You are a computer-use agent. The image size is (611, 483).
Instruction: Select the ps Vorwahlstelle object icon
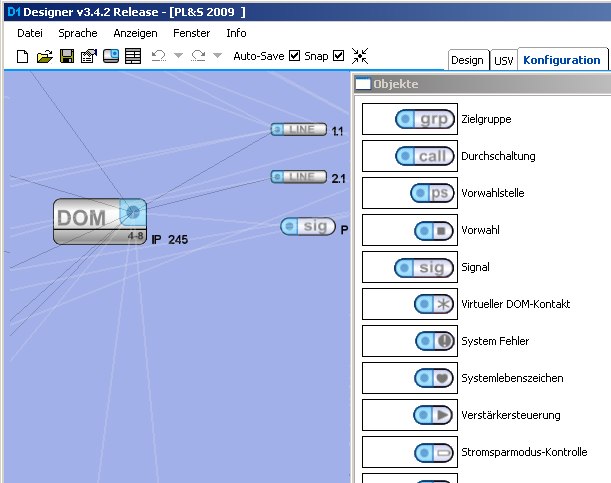pos(433,193)
